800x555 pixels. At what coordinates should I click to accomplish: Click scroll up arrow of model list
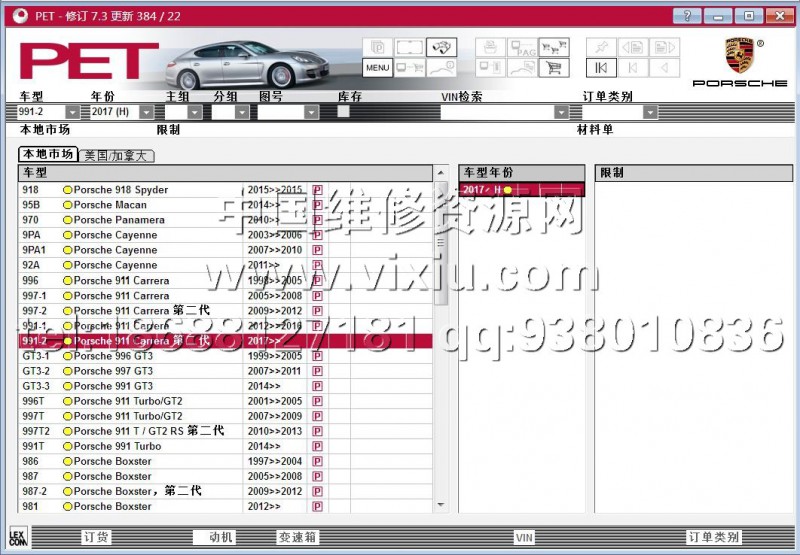pyautogui.click(x=441, y=173)
